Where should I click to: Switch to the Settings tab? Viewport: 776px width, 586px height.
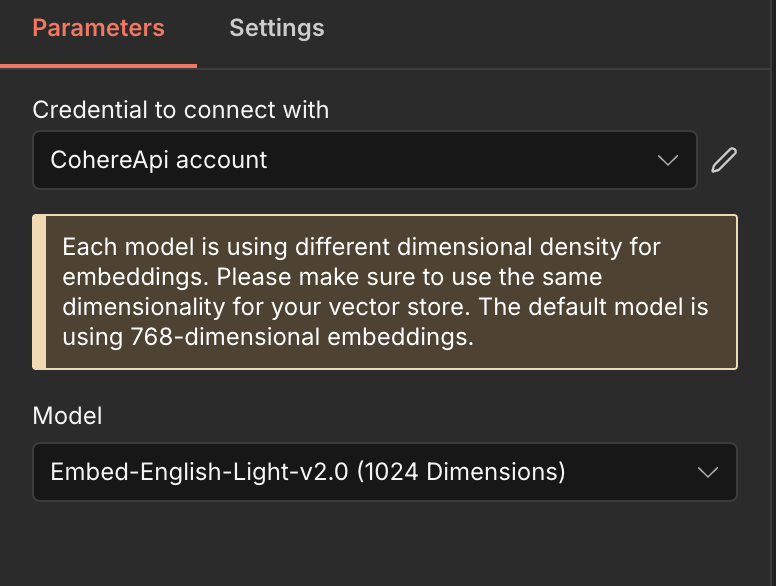pos(277,28)
